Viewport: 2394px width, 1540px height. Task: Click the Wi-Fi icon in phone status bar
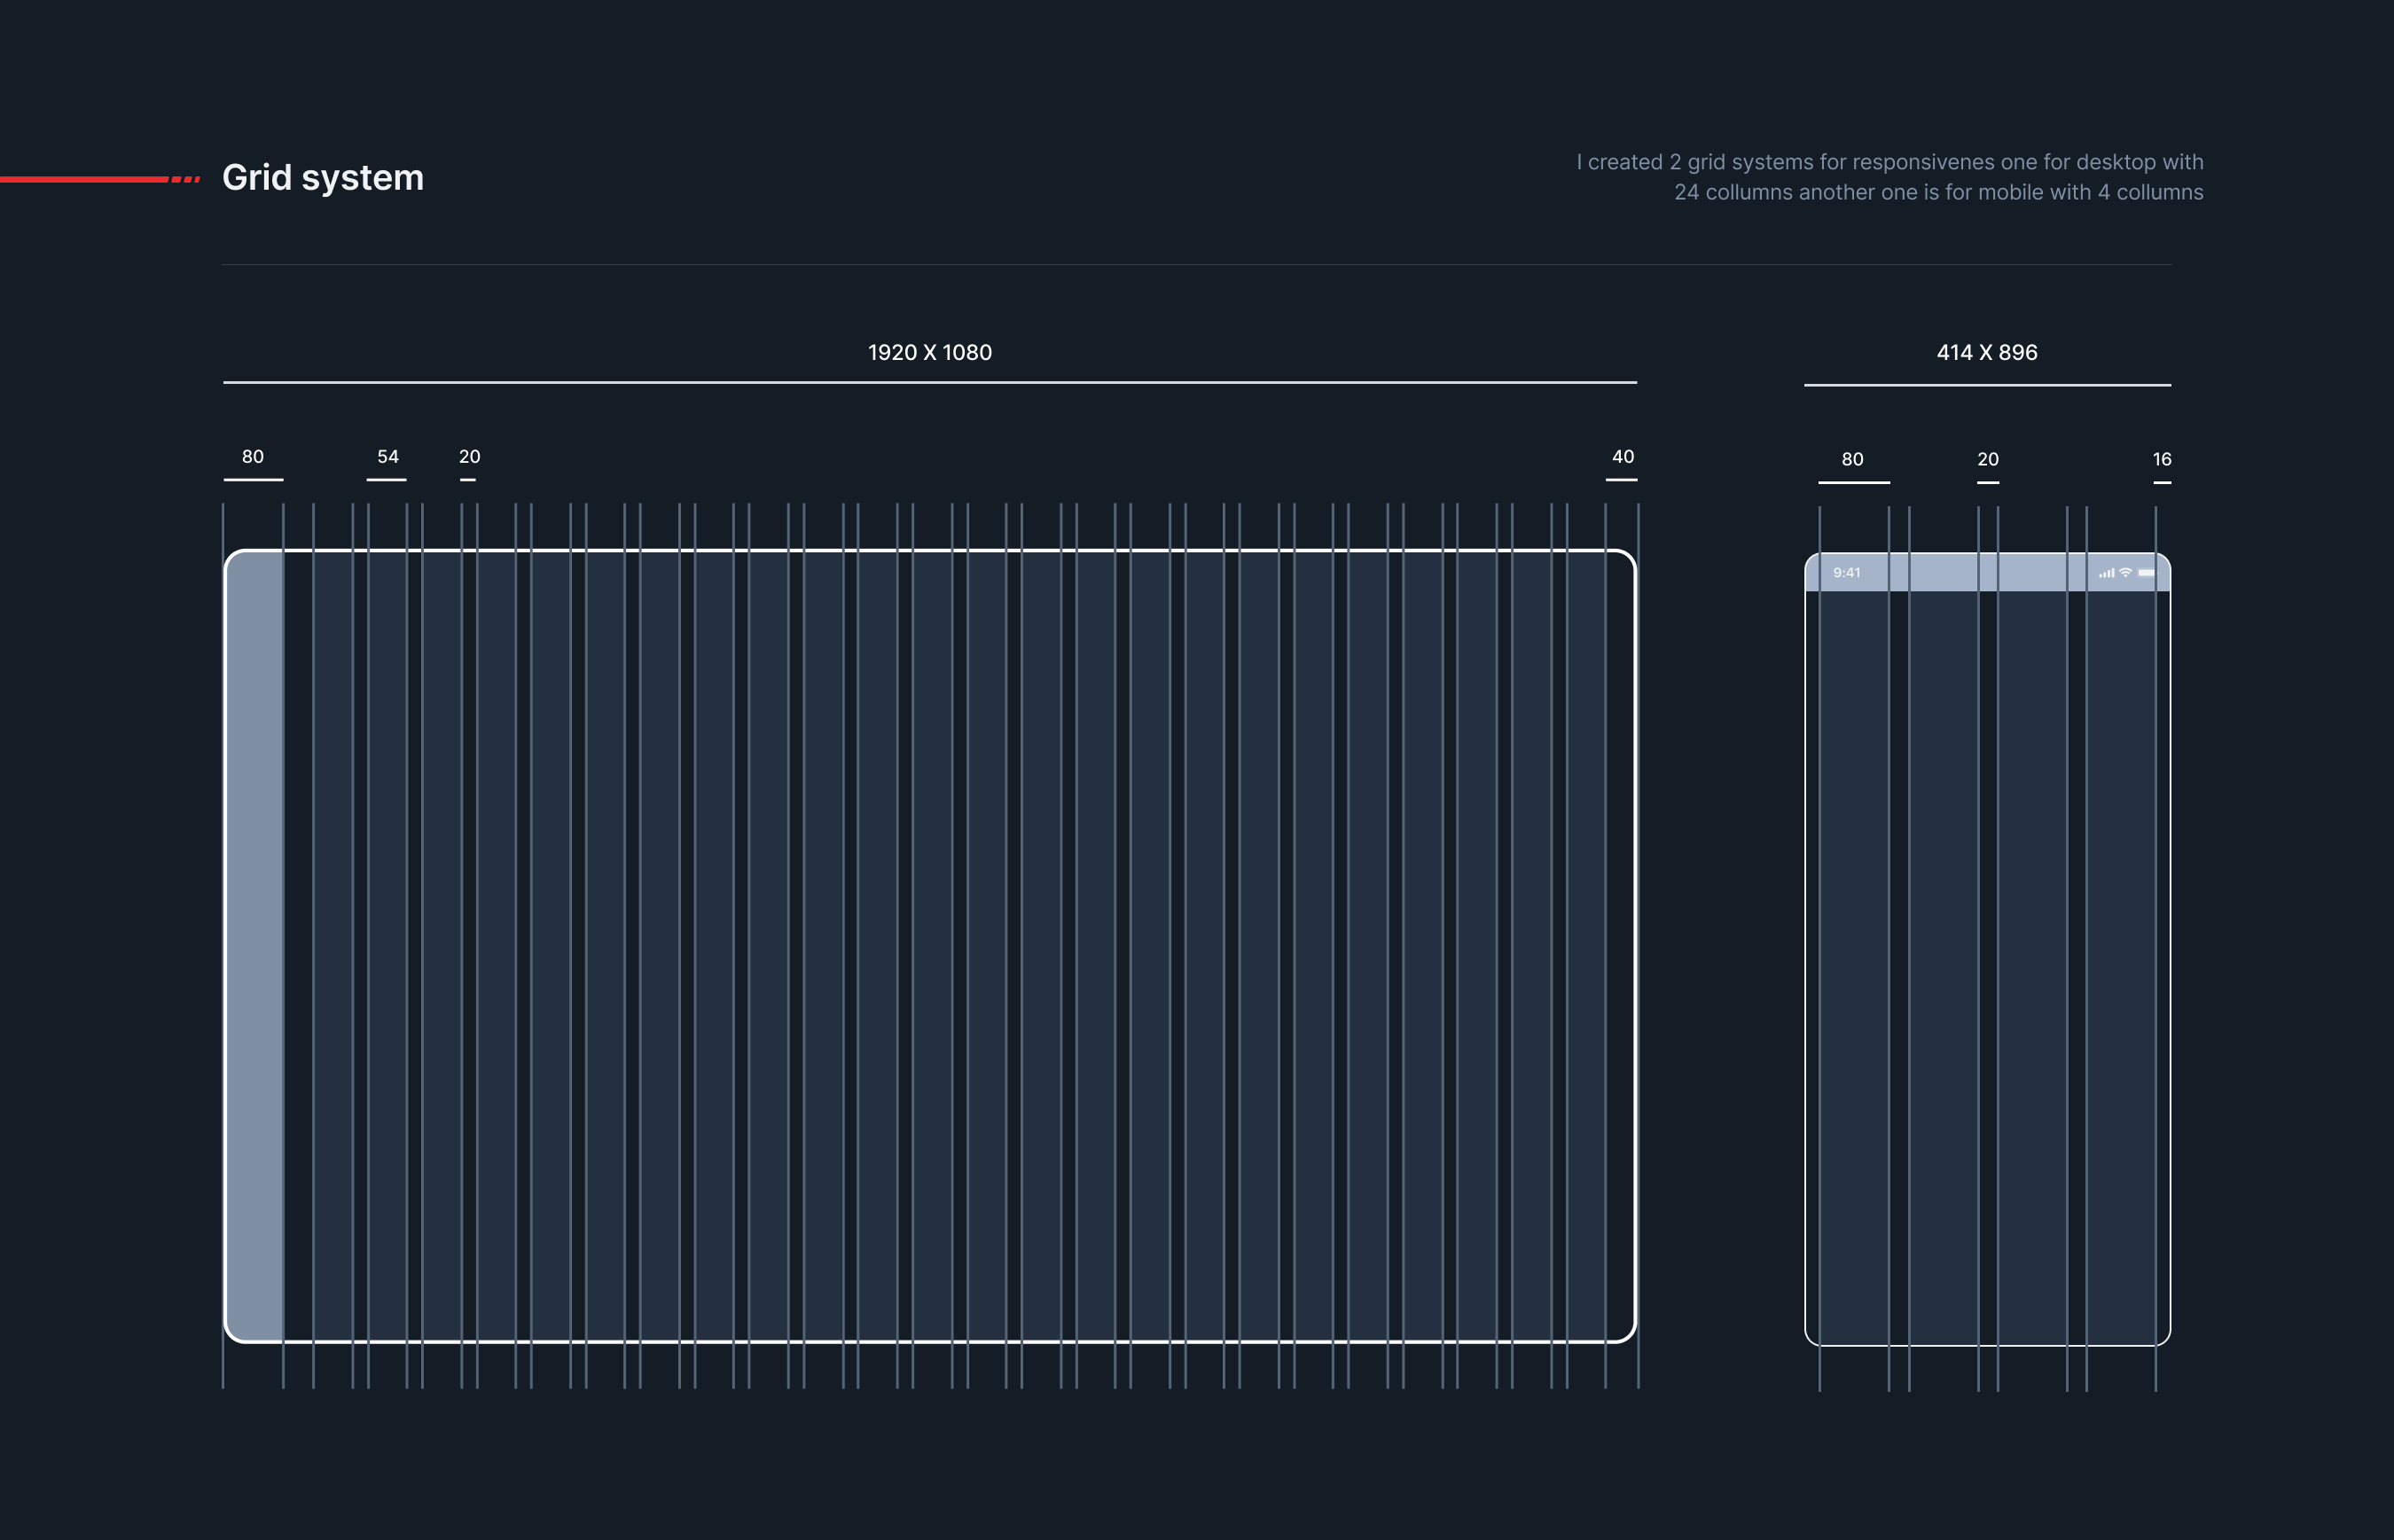pos(2125,572)
